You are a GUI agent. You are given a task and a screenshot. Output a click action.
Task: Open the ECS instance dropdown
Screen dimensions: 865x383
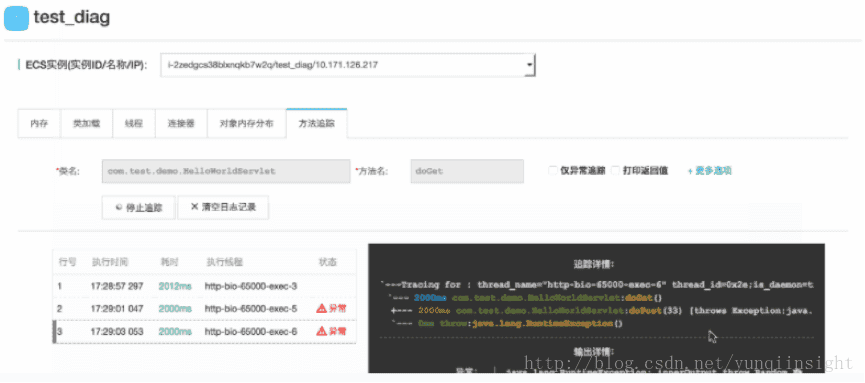(x=348, y=65)
